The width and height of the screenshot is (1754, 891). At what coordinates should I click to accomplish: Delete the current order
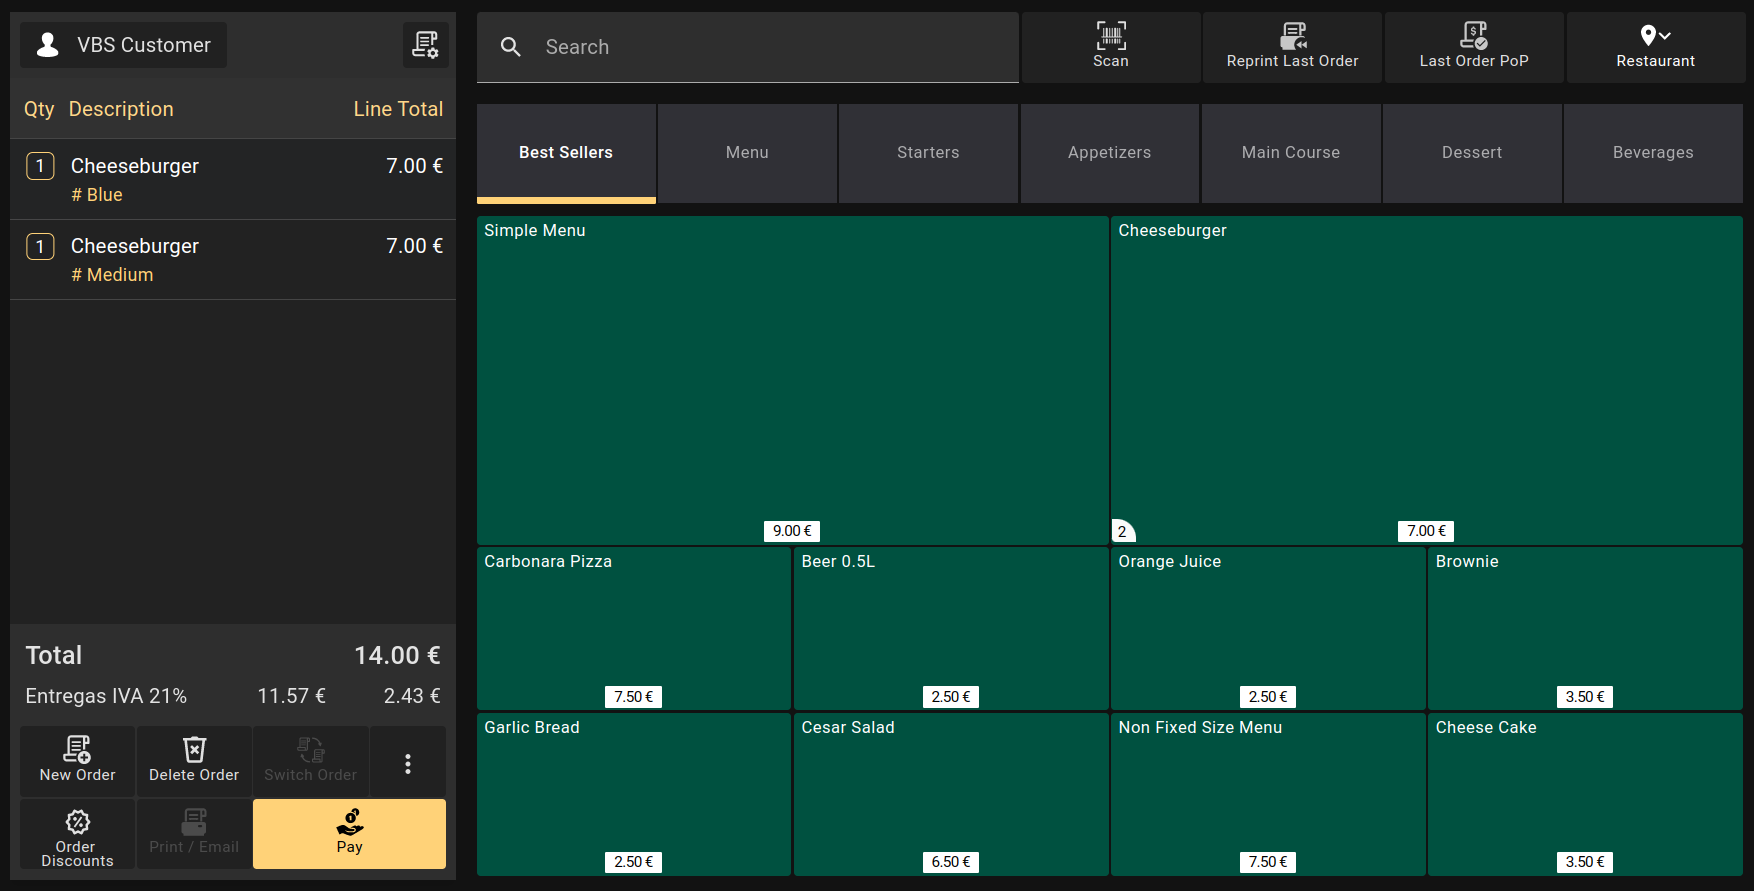click(x=194, y=761)
